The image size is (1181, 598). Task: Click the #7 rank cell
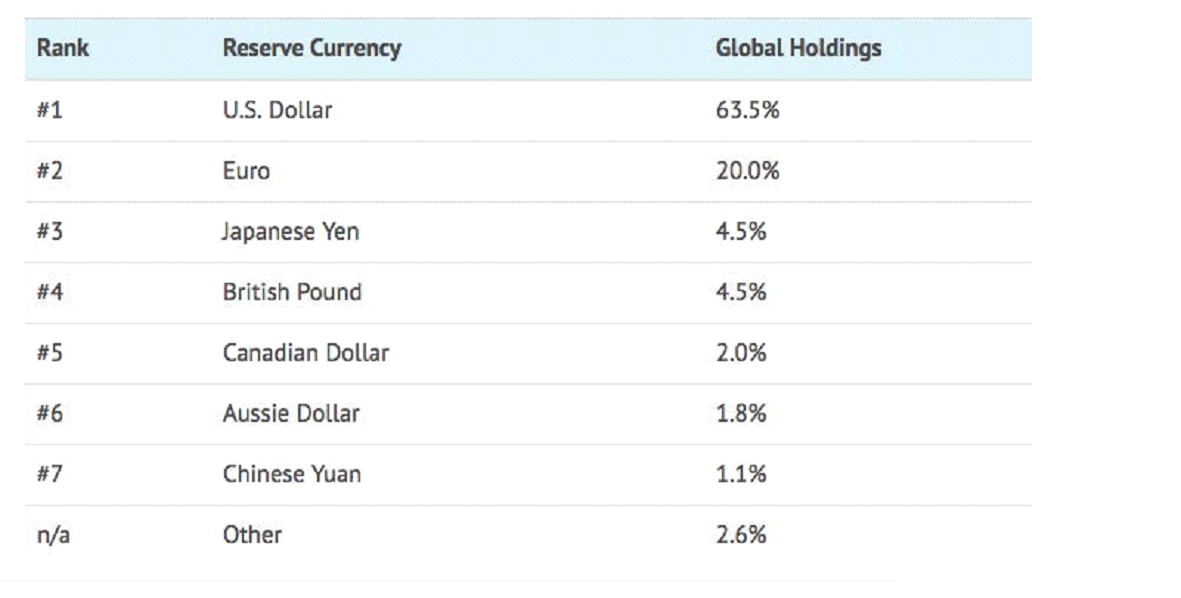50,474
